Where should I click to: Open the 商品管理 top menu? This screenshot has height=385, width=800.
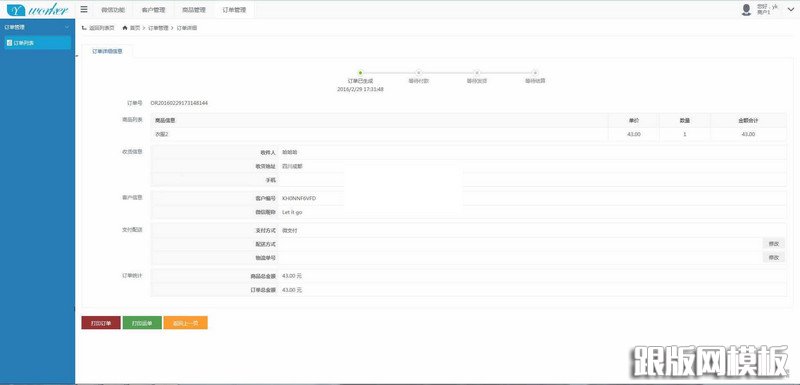(x=193, y=10)
